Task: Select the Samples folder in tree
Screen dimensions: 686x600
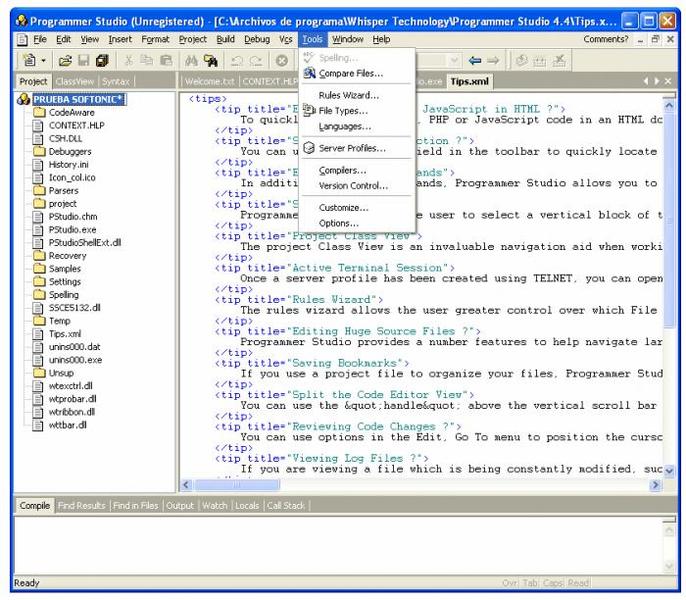Action: 65,269
